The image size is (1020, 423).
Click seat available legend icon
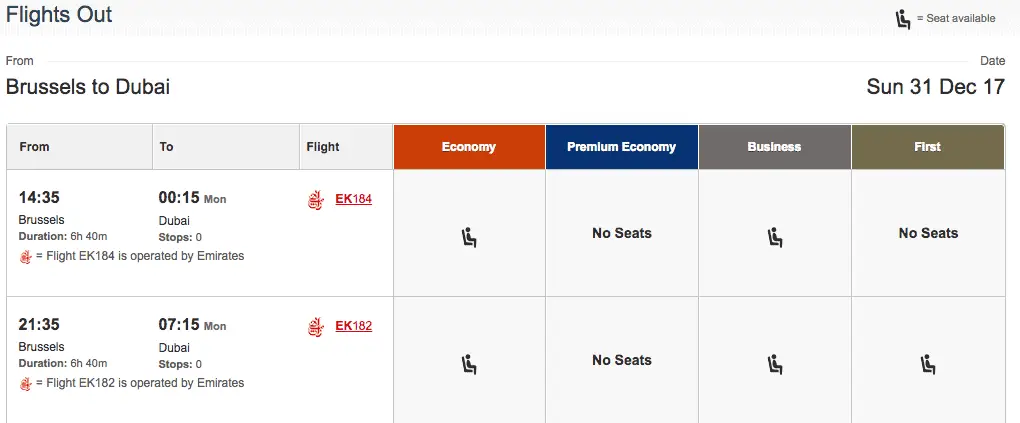coord(903,19)
